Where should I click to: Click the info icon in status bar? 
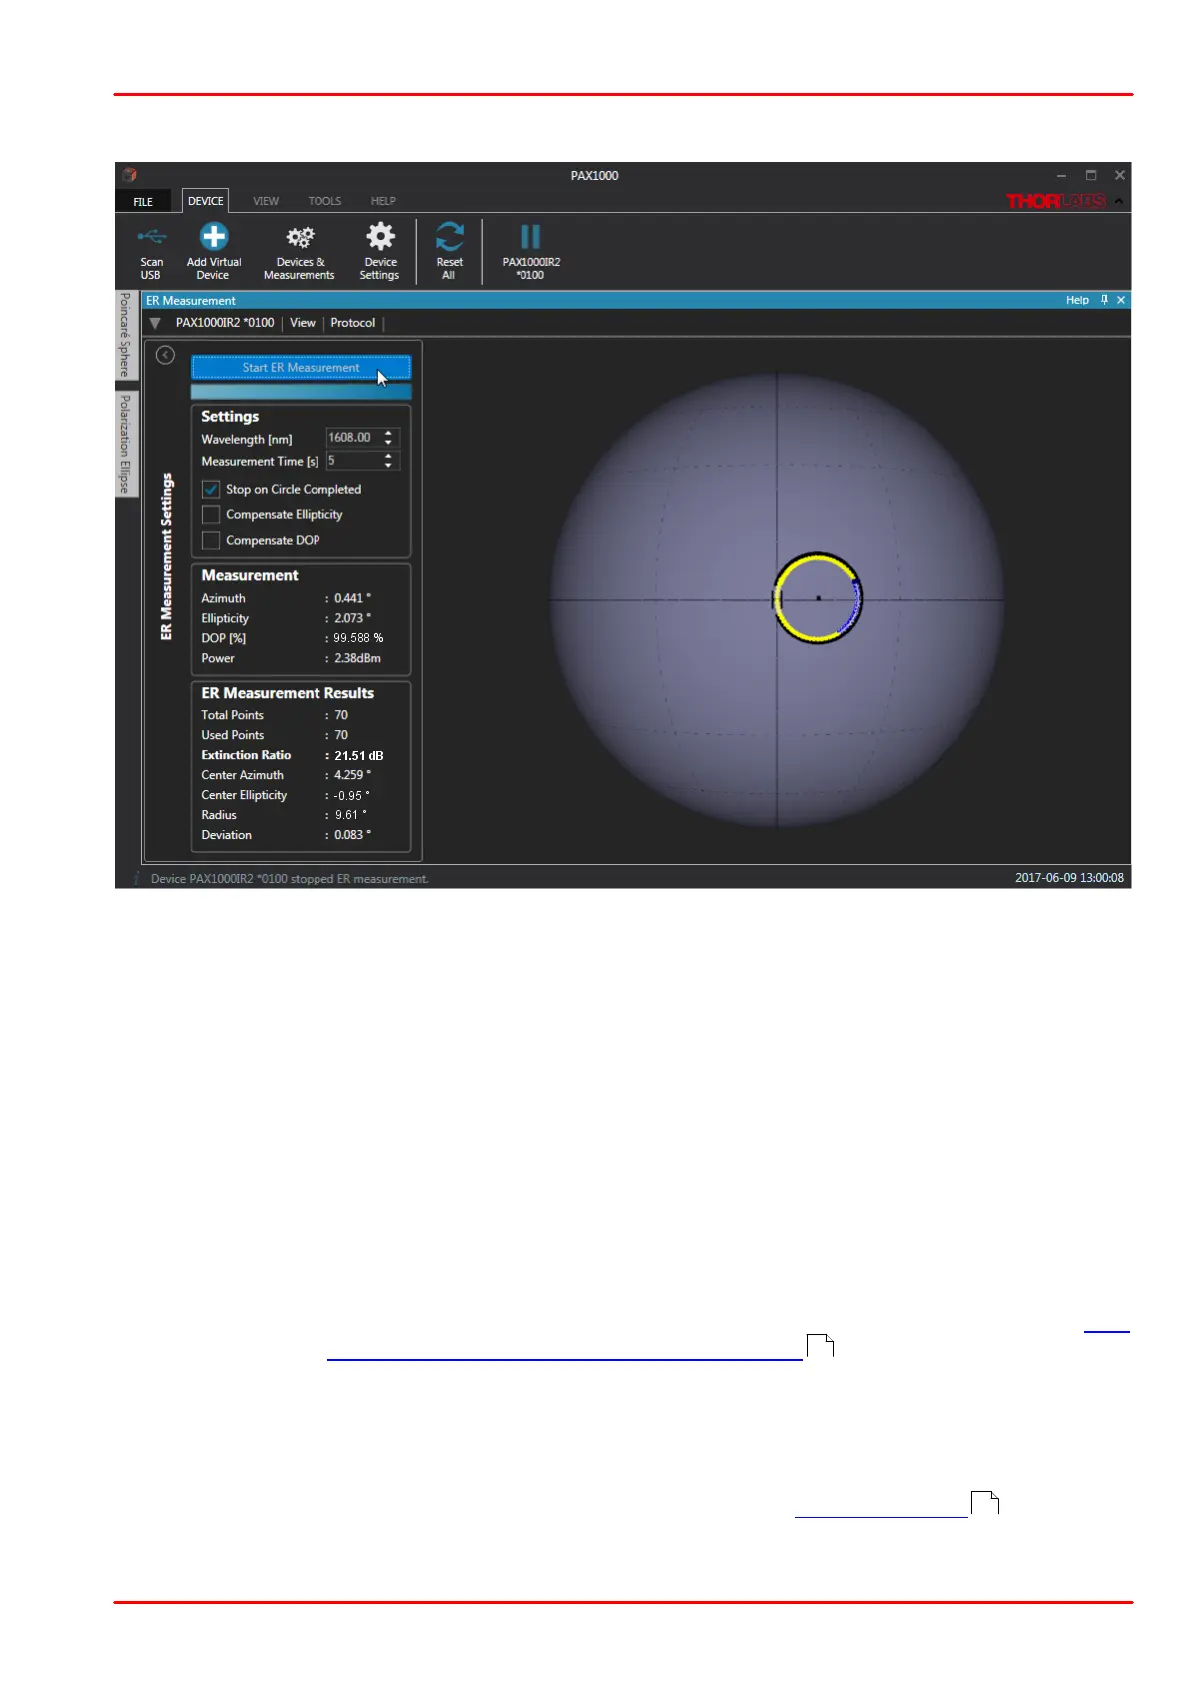pos(136,878)
